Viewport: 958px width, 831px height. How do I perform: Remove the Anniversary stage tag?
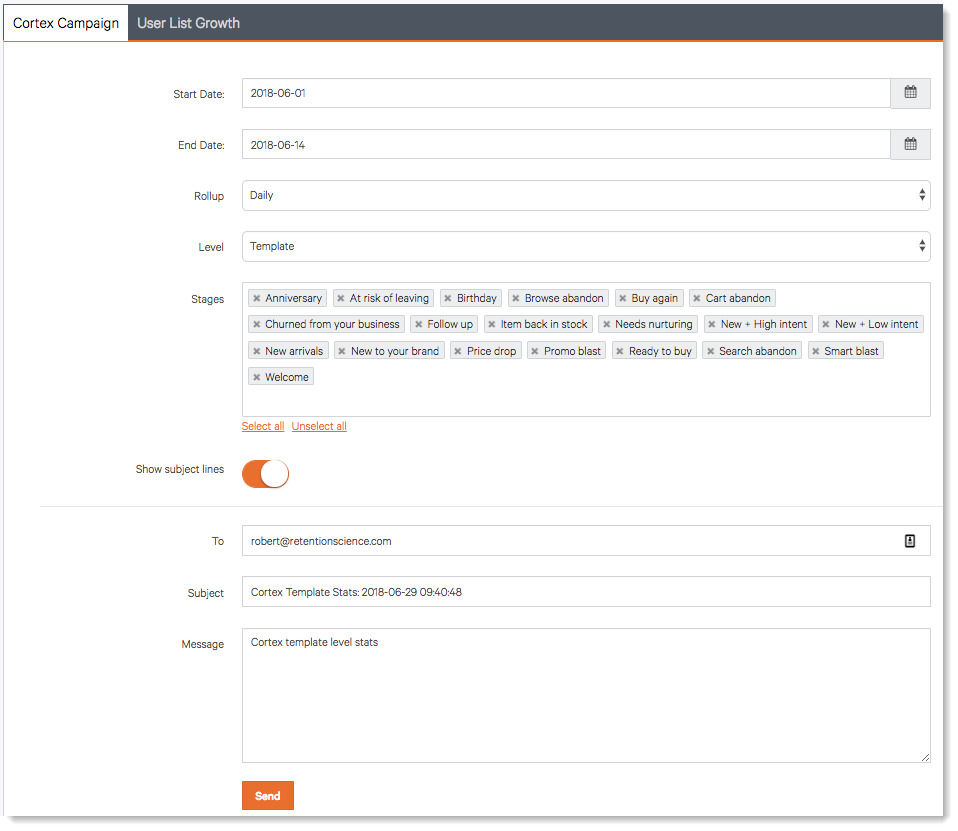[257, 298]
